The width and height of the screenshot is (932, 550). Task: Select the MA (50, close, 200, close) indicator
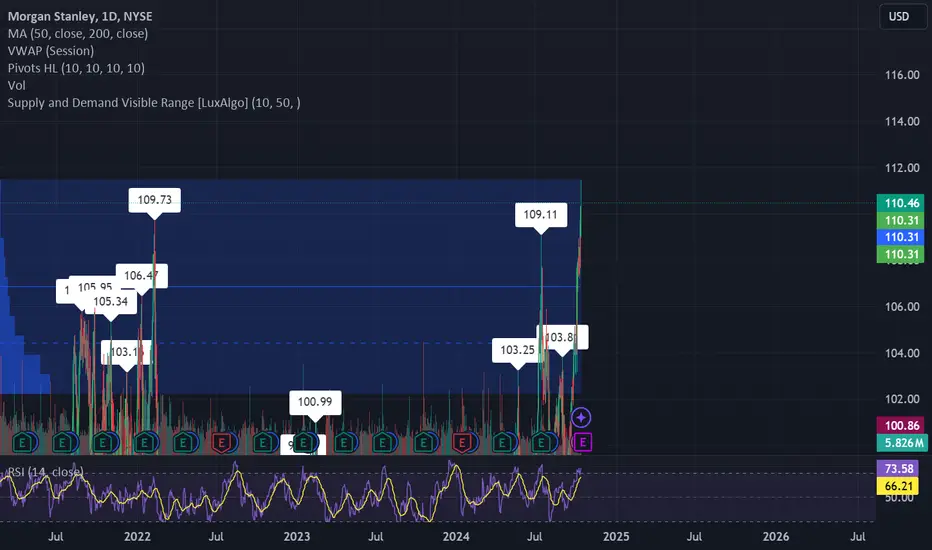pos(78,34)
